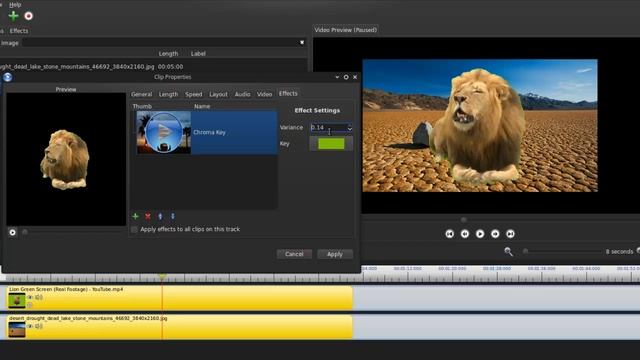640x360 pixels.
Task: Click the red record icon in the toolbar
Action: pyautogui.click(x=29, y=16)
